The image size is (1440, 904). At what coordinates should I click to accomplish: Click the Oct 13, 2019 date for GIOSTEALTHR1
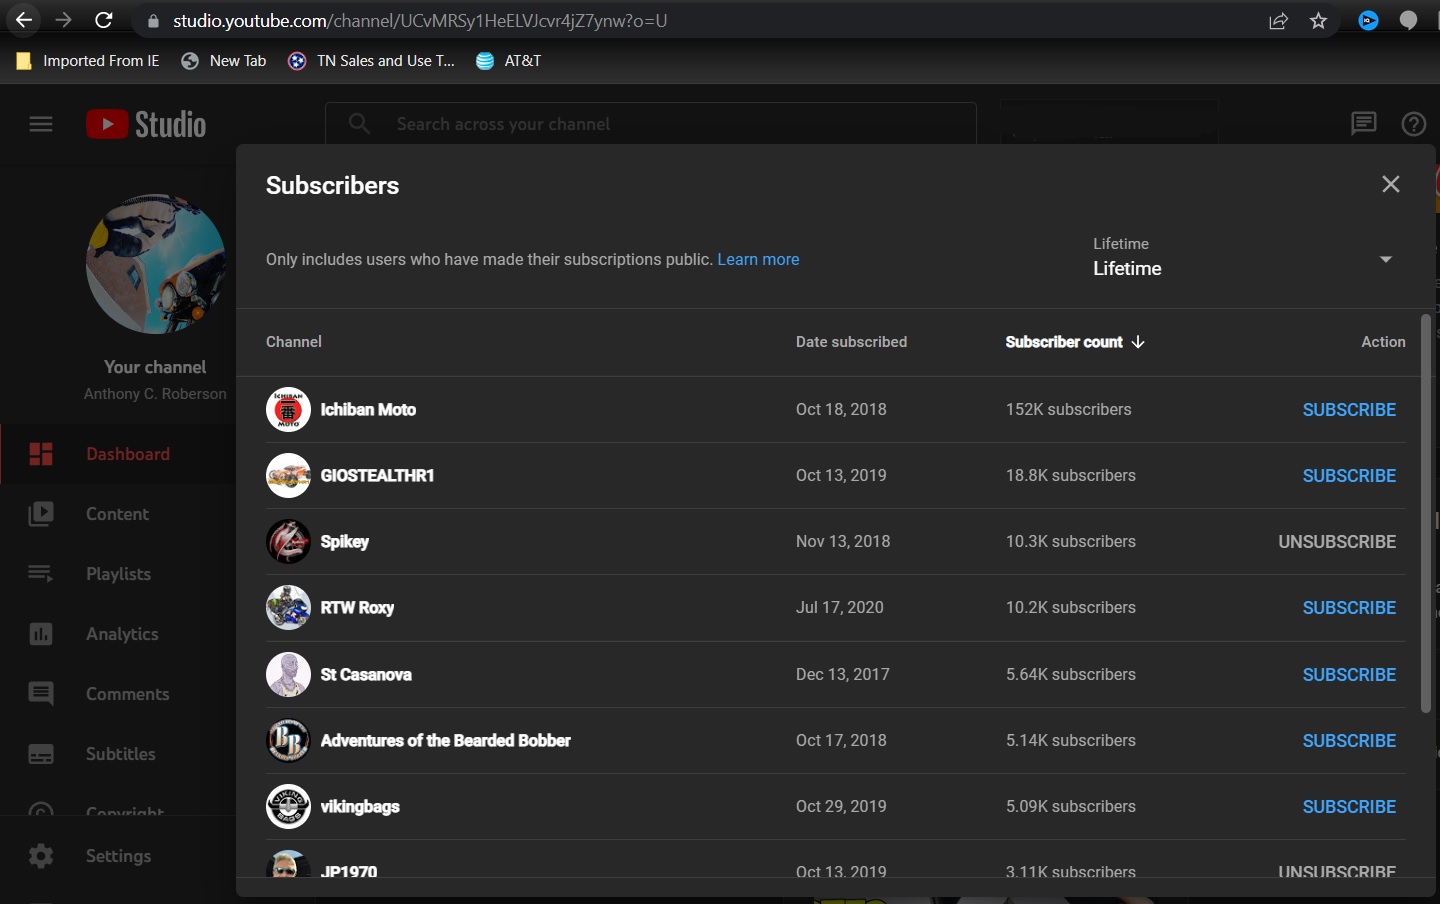(841, 476)
